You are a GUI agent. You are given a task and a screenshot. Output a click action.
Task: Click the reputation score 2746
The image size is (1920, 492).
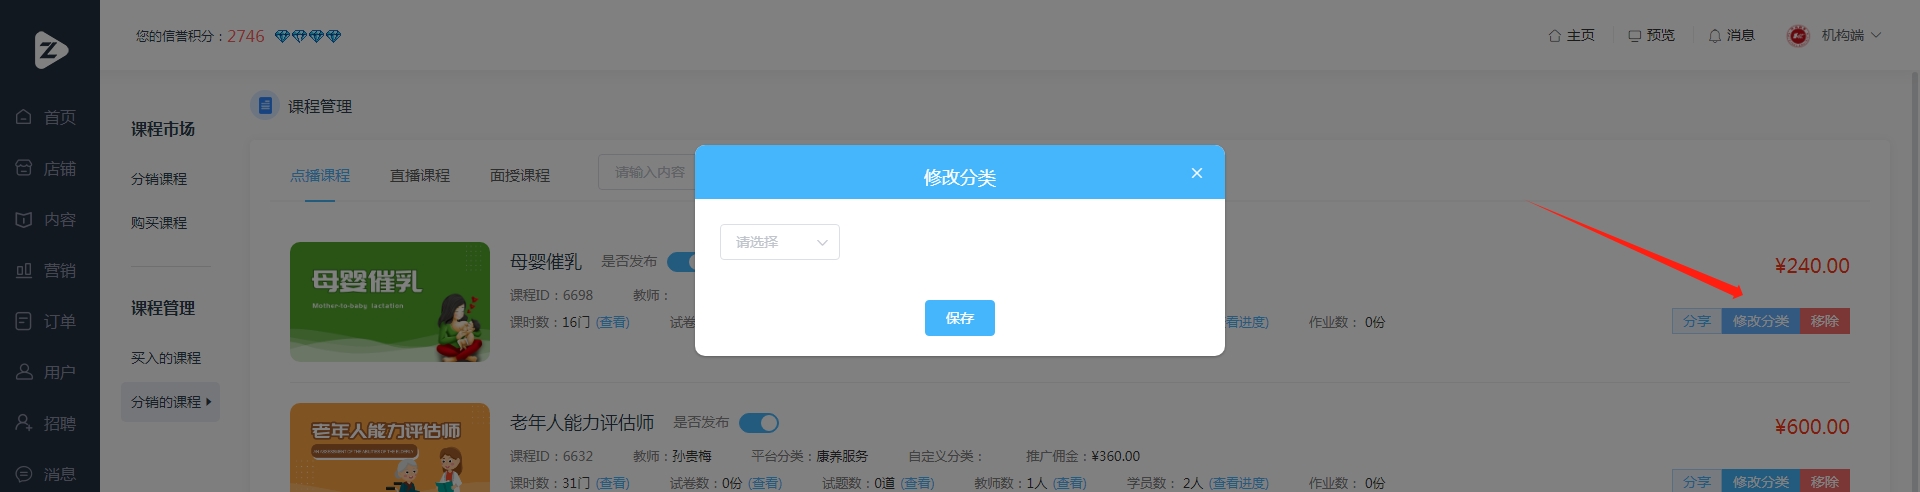(246, 36)
